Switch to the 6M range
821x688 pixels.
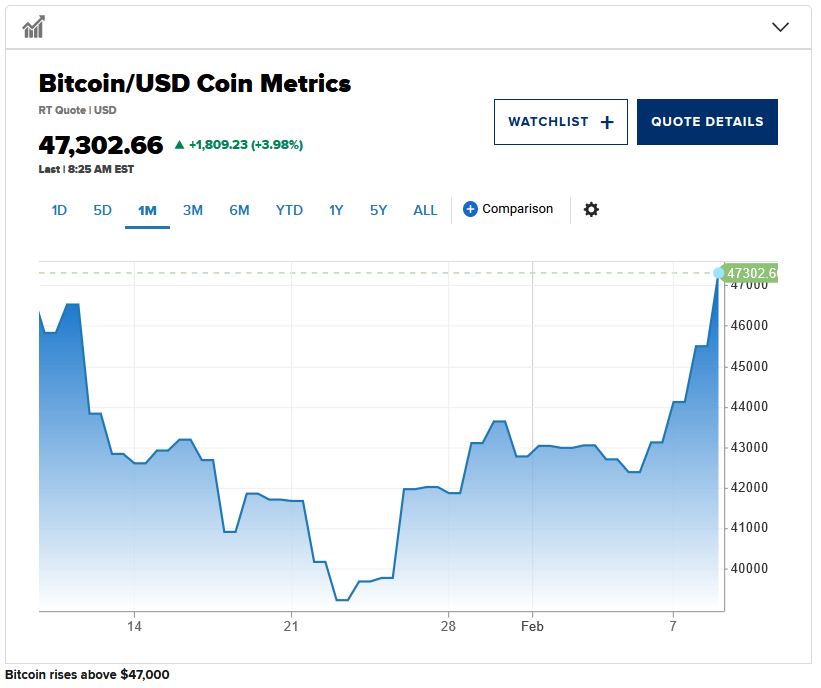(239, 210)
